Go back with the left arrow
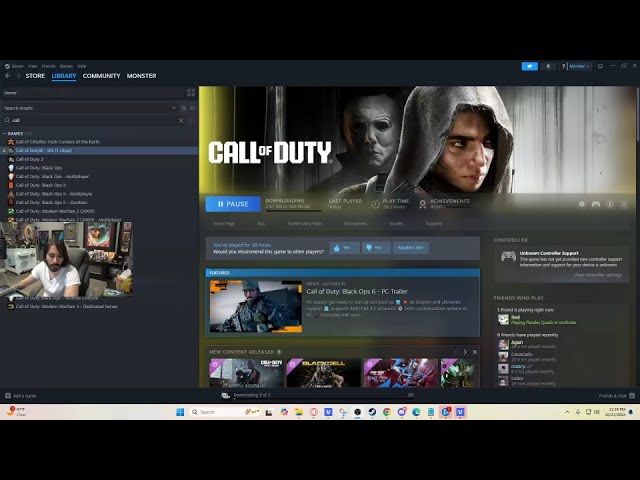The image size is (640, 480). tap(8, 76)
